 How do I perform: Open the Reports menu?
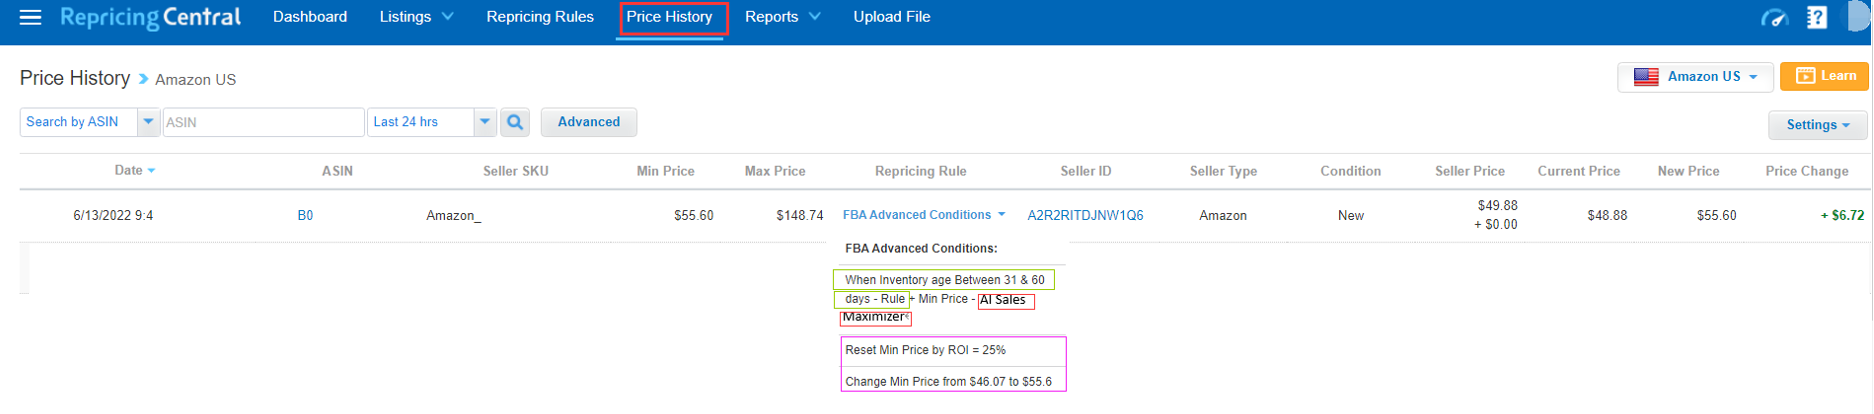point(782,17)
